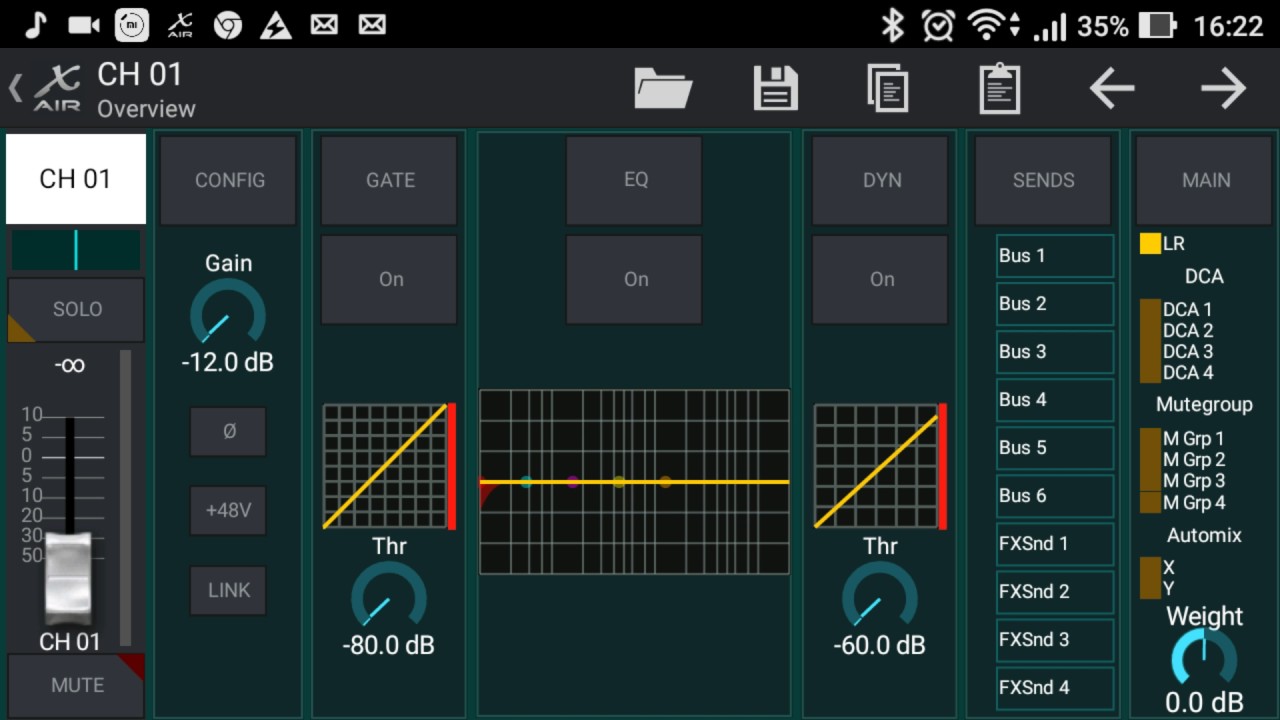
Task: Go to previous channel with left arrow
Action: 1111,89
